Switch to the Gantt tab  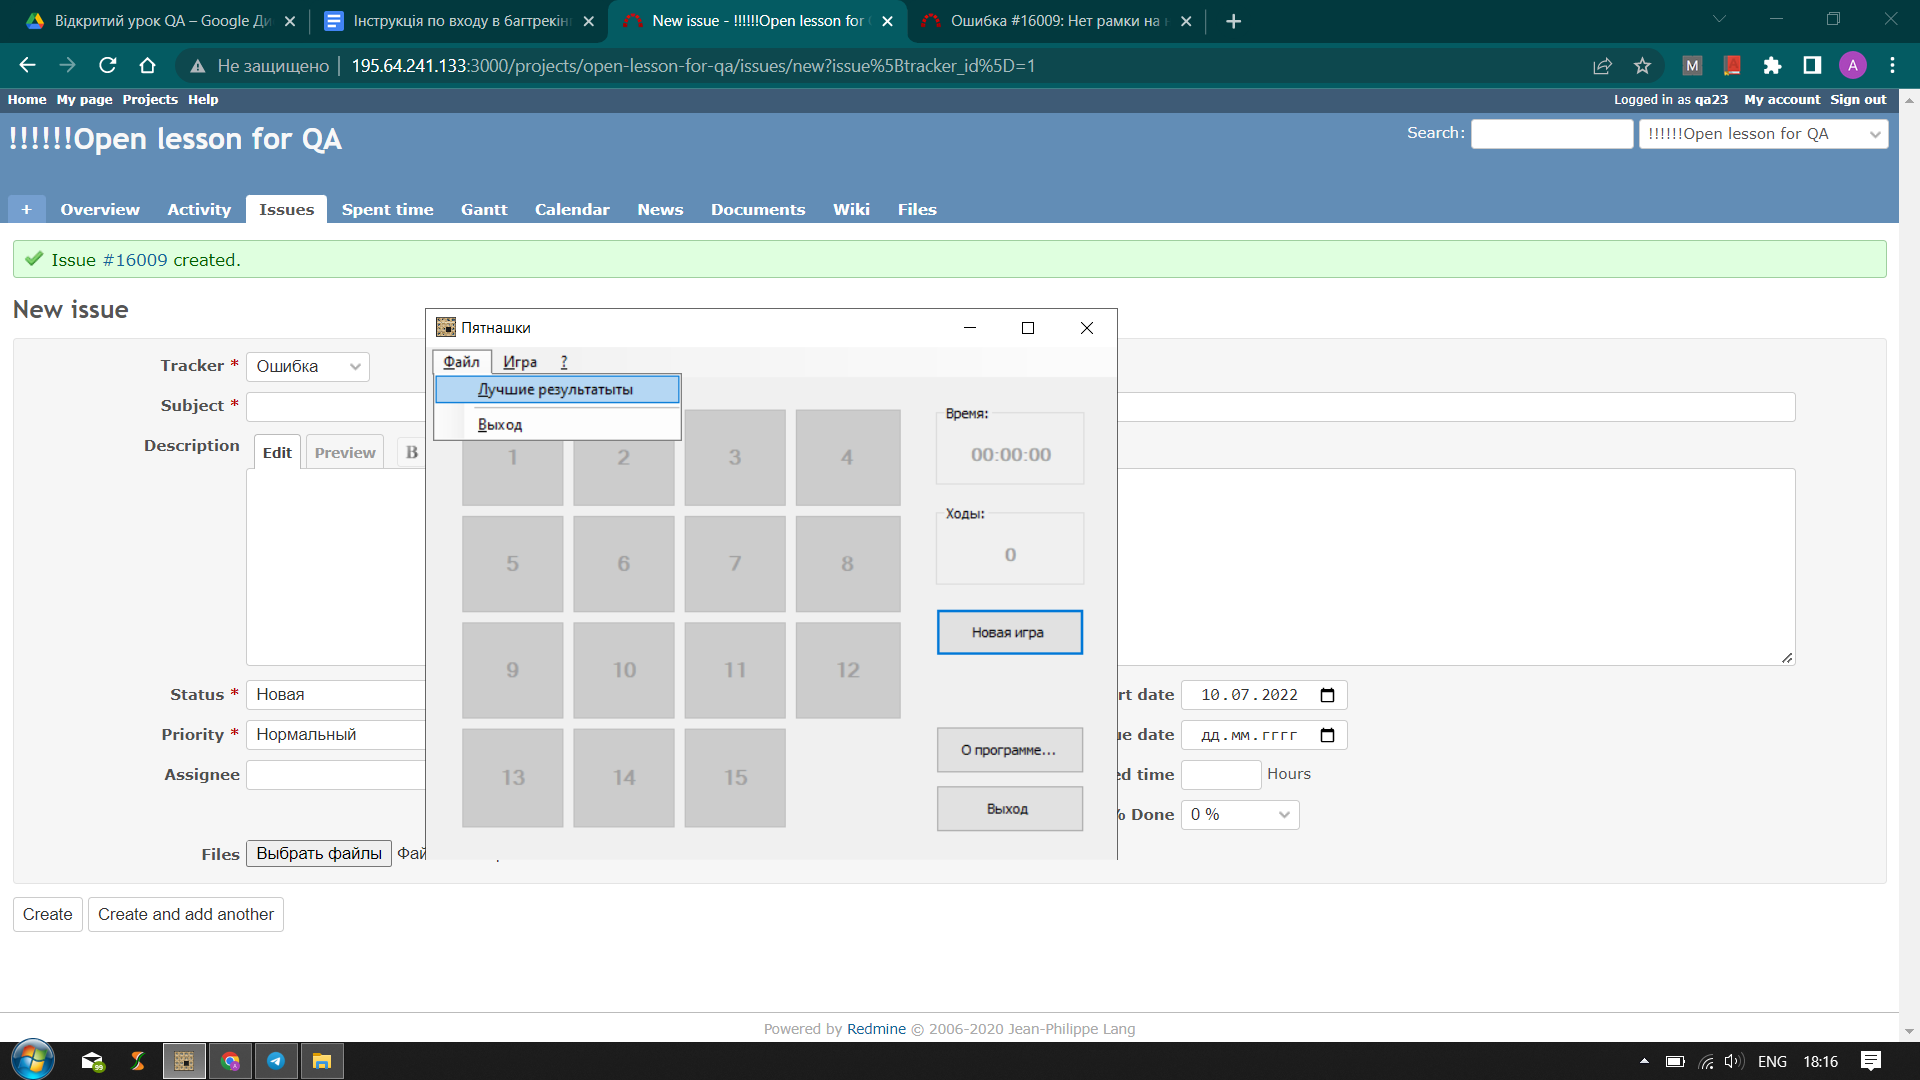[484, 209]
